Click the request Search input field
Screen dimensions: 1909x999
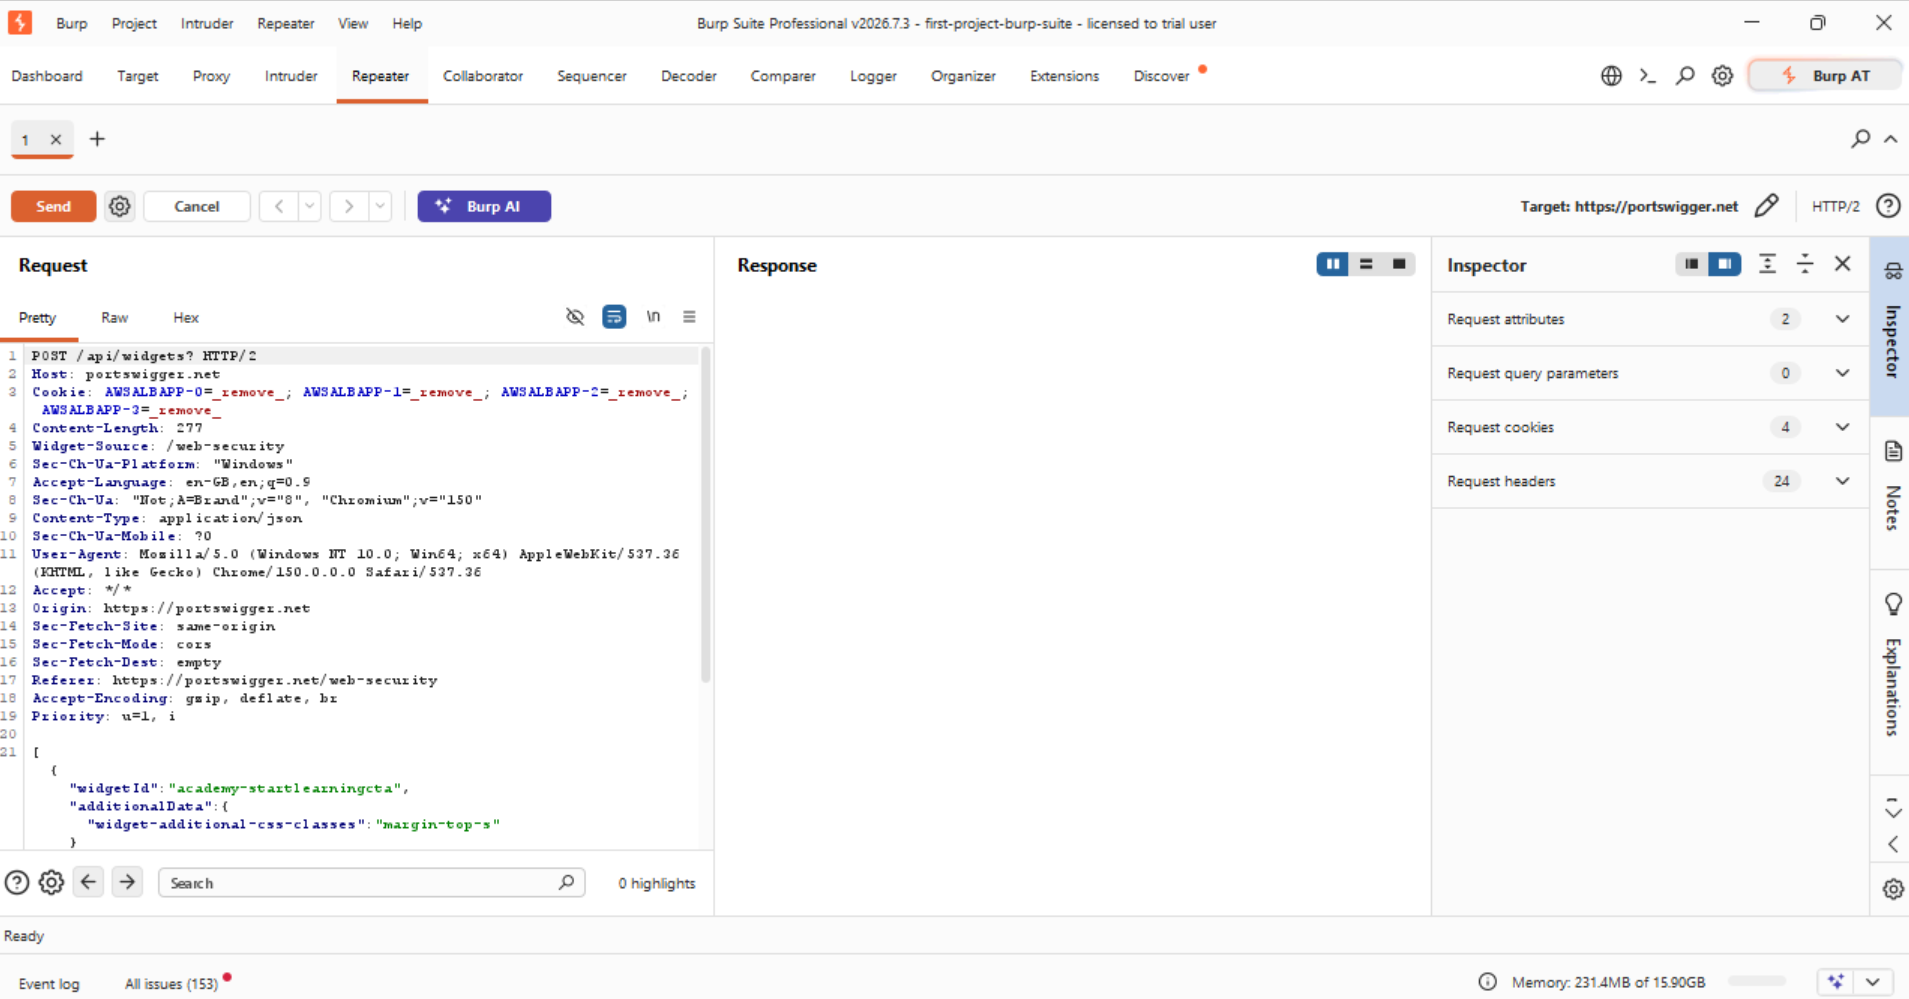pos(371,882)
